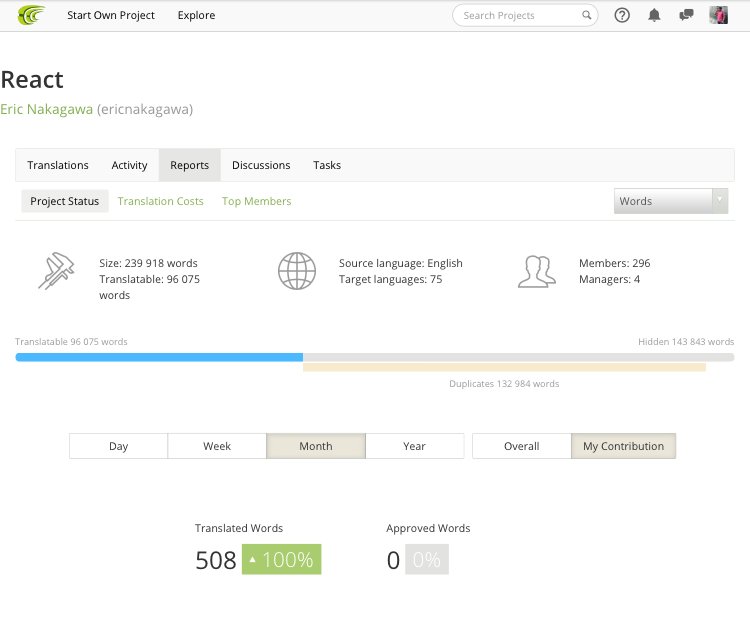Screen dimensions: 750x621
Task: Select Project Status report
Action: coord(65,201)
